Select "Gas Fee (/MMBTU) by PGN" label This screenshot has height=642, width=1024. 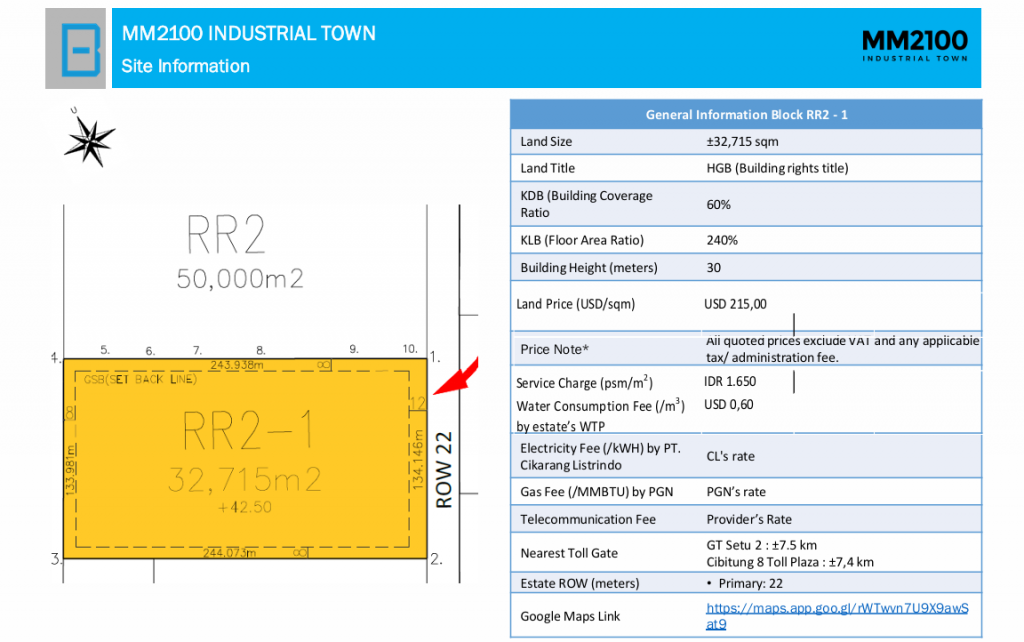(596, 492)
